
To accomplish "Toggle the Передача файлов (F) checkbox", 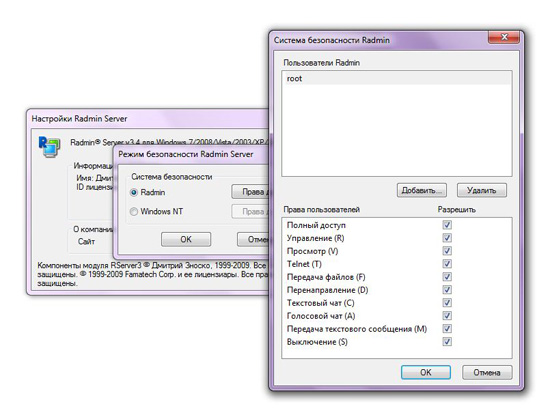I will click(x=447, y=277).
